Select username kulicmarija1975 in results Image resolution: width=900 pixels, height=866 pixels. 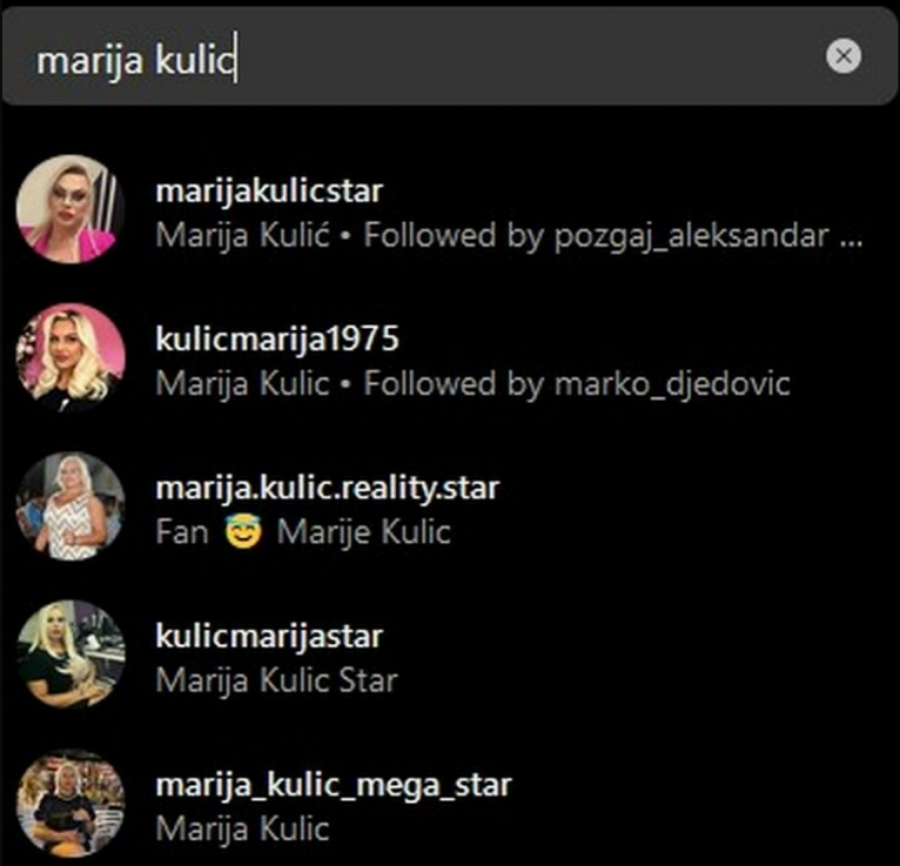277,339
